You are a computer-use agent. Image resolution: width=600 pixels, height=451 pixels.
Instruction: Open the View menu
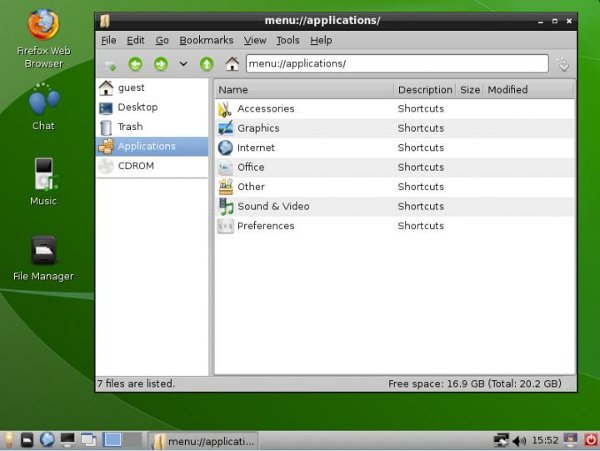(255, 40)
